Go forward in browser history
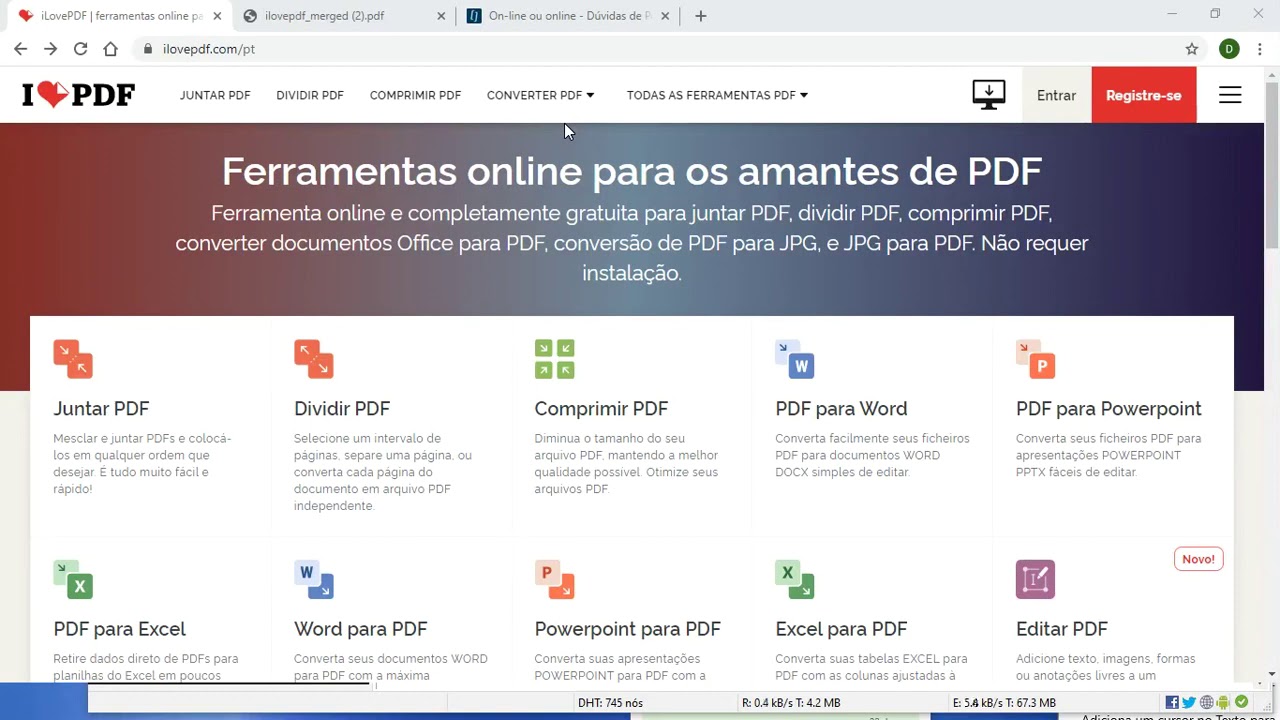Viewport: 1280px width, 720px height. pos(50,49)
